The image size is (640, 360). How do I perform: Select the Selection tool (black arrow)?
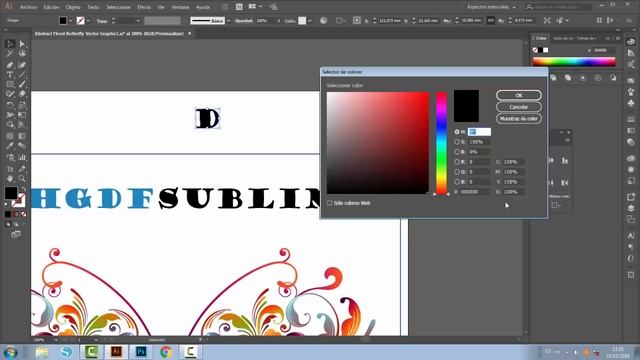click(x=10, y=44)
